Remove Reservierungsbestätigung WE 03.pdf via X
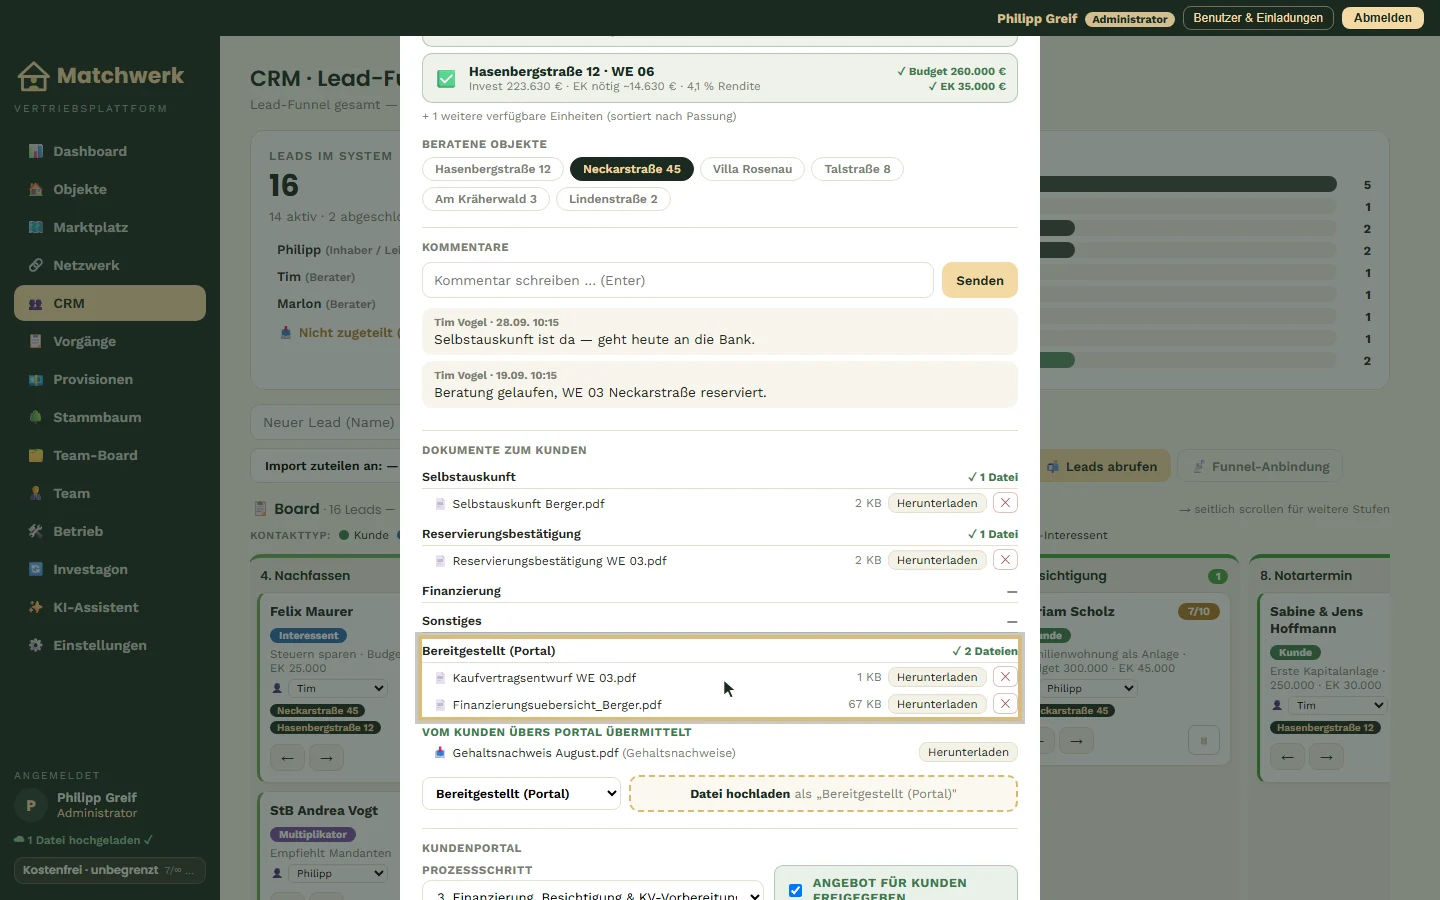1440x900 pixels. point(1005,560)
